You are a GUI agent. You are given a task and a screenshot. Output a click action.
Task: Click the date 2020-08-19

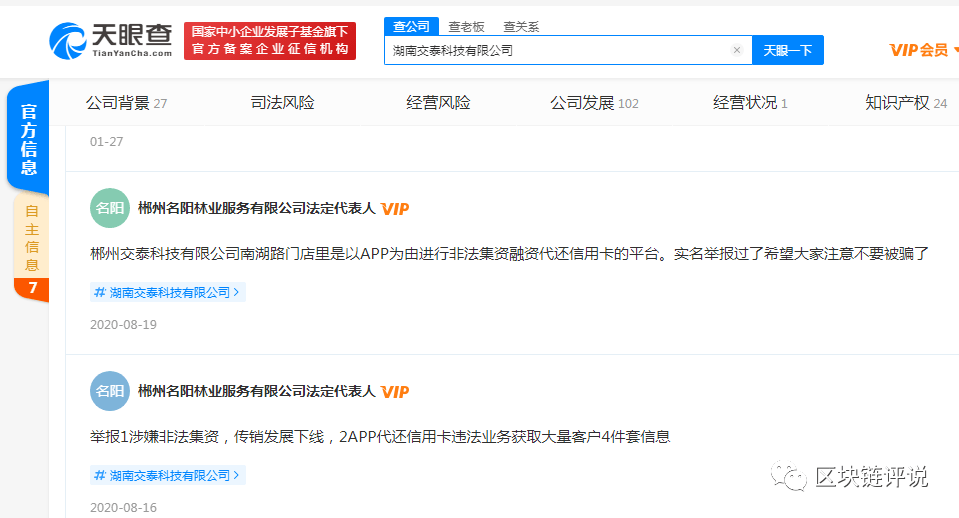[x=124, y=325]
